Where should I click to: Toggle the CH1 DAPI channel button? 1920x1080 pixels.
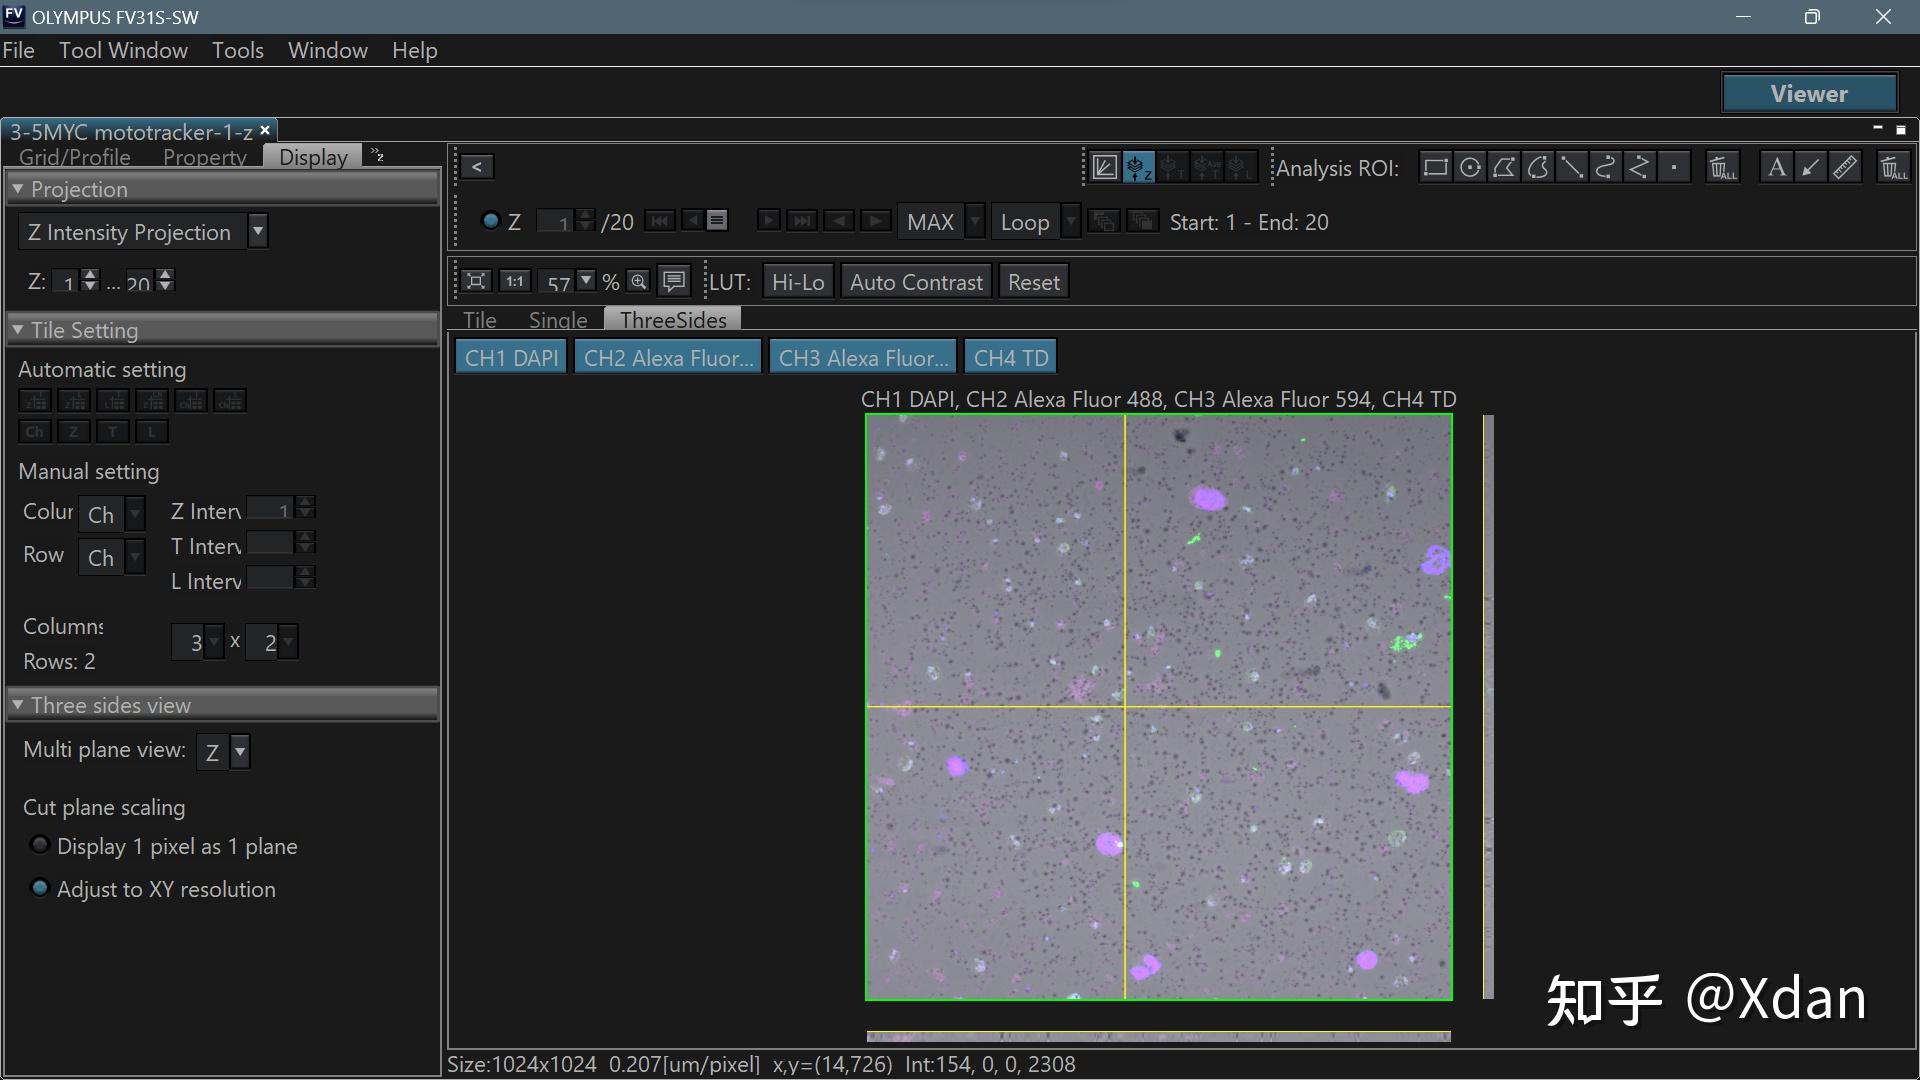click(511, 358)
